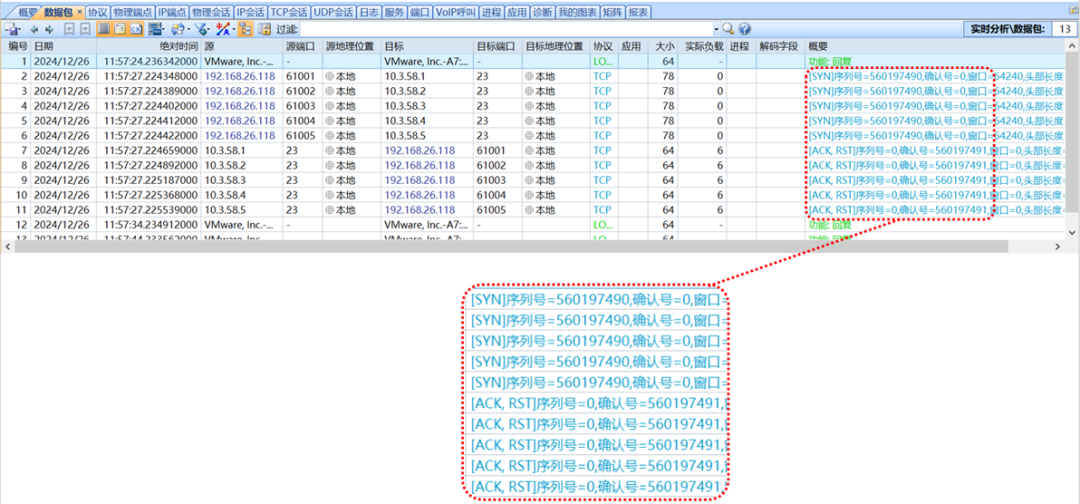Go to previous packet with the left arrow icon

point(34,29)
